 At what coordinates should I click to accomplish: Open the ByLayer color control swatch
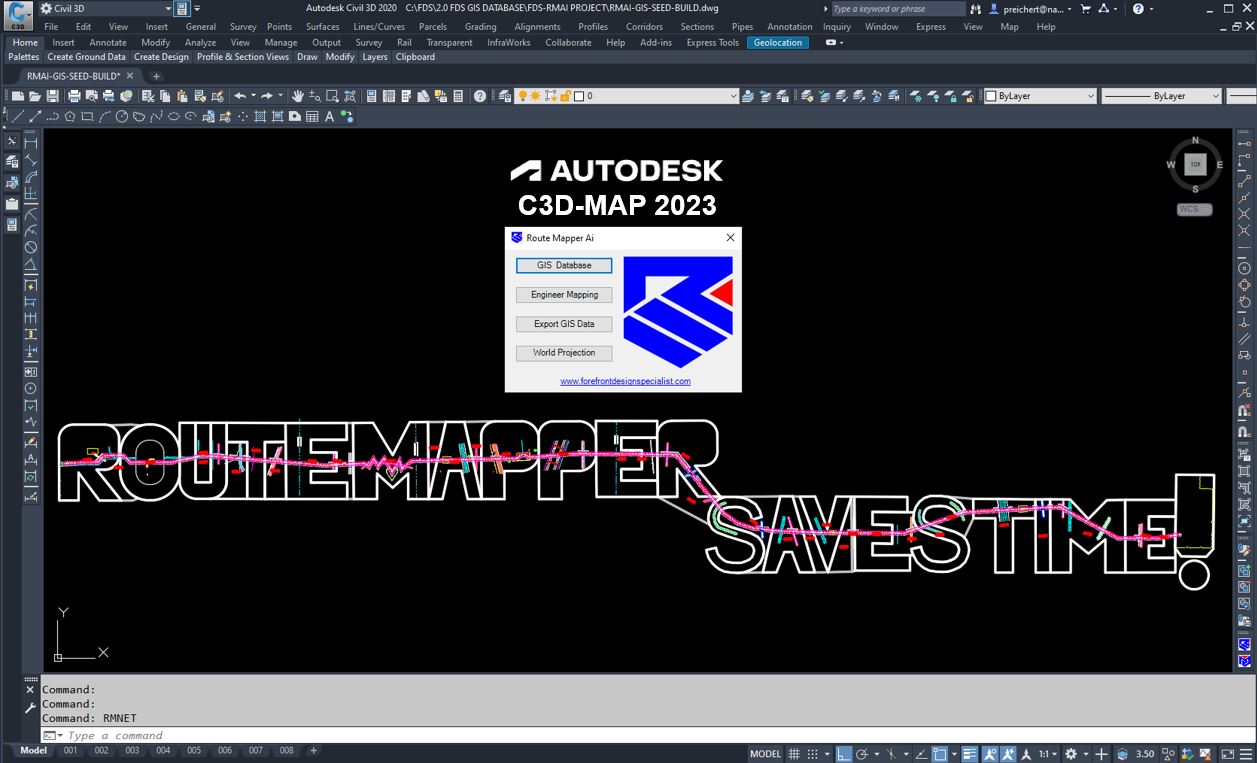[1040, 96]
